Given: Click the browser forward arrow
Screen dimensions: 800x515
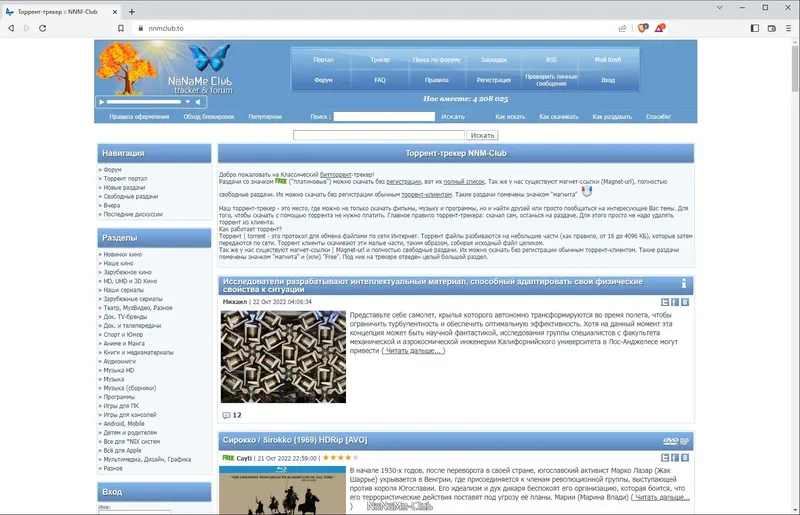Looking at the screenshot, I should pyautogui.click(x=27, y=28).
